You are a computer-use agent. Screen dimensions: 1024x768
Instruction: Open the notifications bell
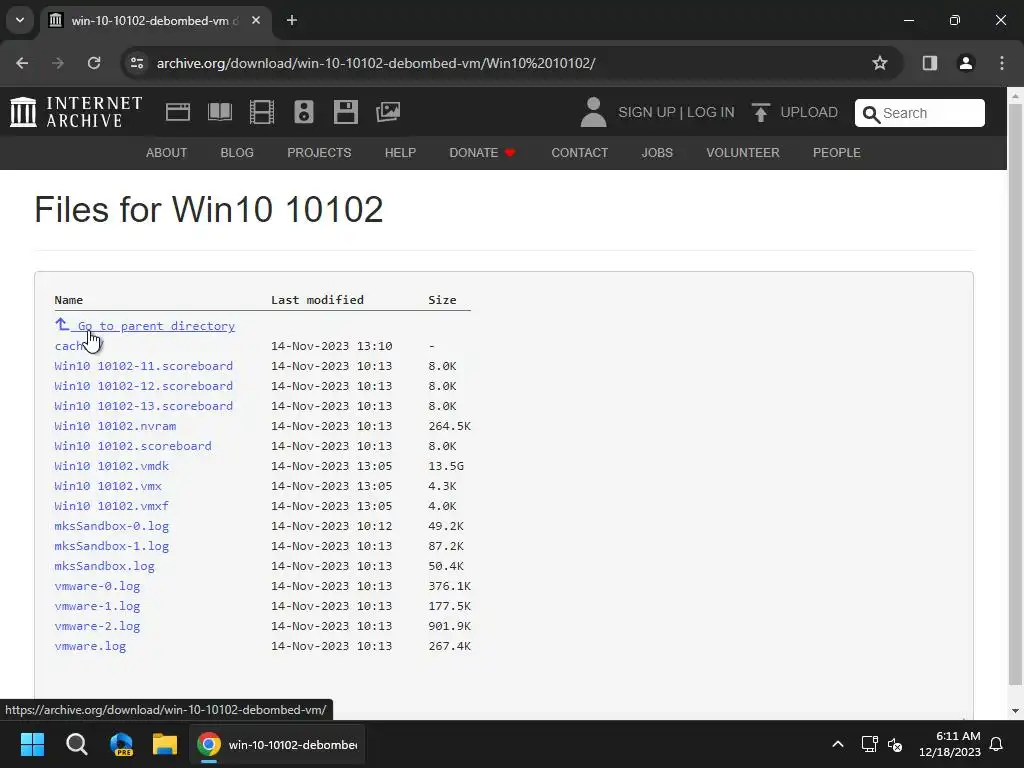tap(997, 744)
